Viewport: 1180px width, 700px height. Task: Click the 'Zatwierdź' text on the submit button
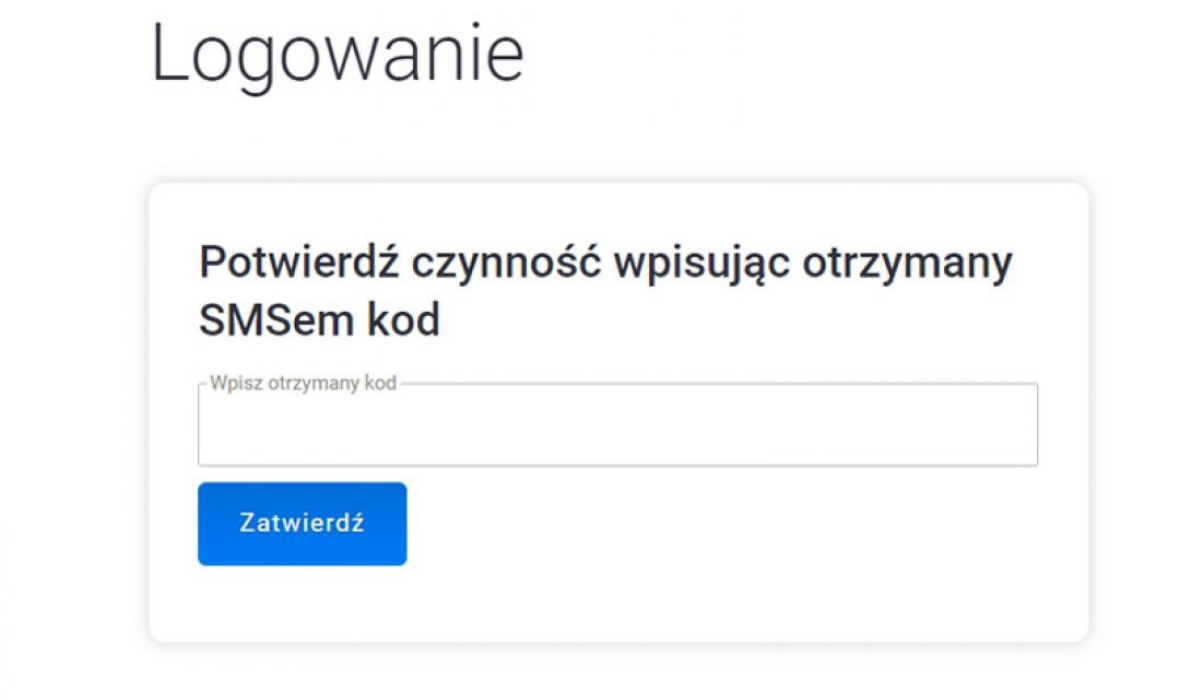tap(302, 524)
